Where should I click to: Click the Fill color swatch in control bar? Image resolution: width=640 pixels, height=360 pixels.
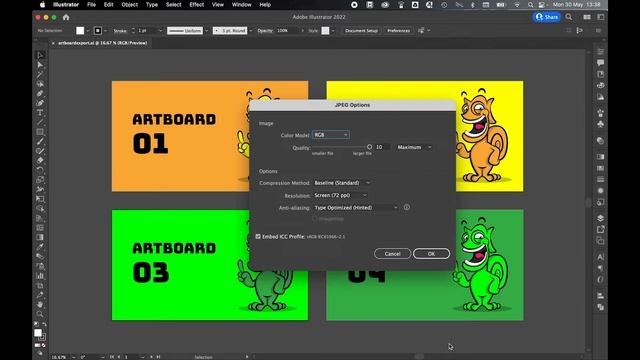pyautogui.click(x=80, y=31)
